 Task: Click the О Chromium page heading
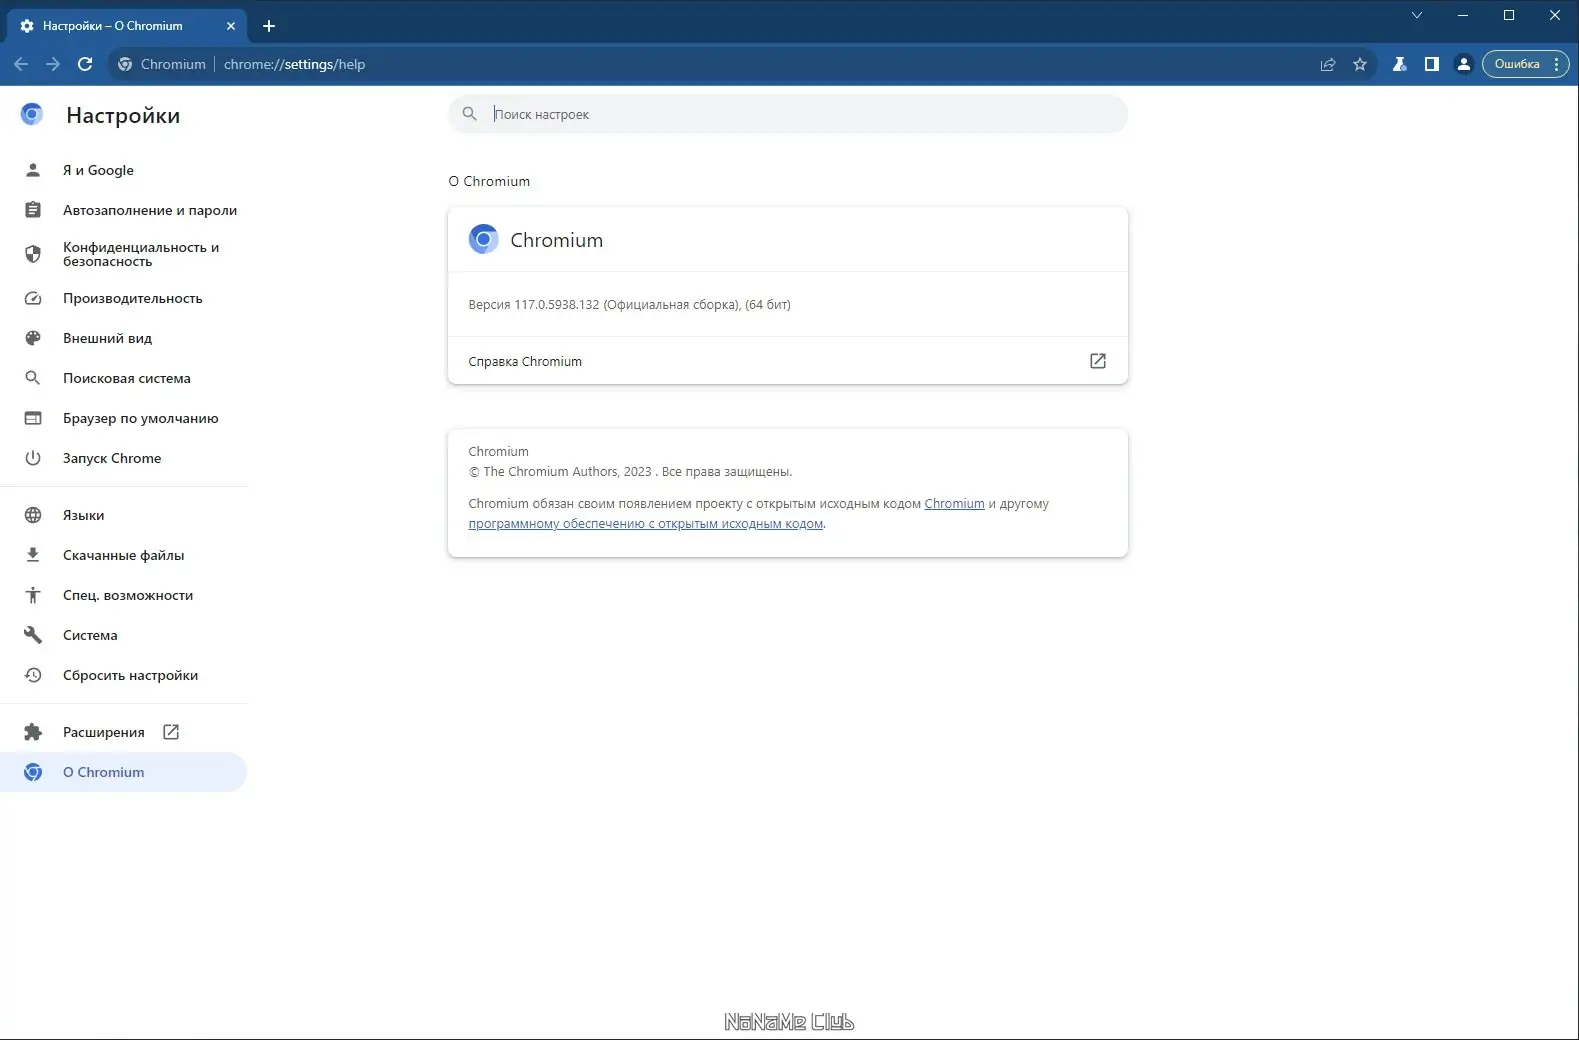[489, 181]
